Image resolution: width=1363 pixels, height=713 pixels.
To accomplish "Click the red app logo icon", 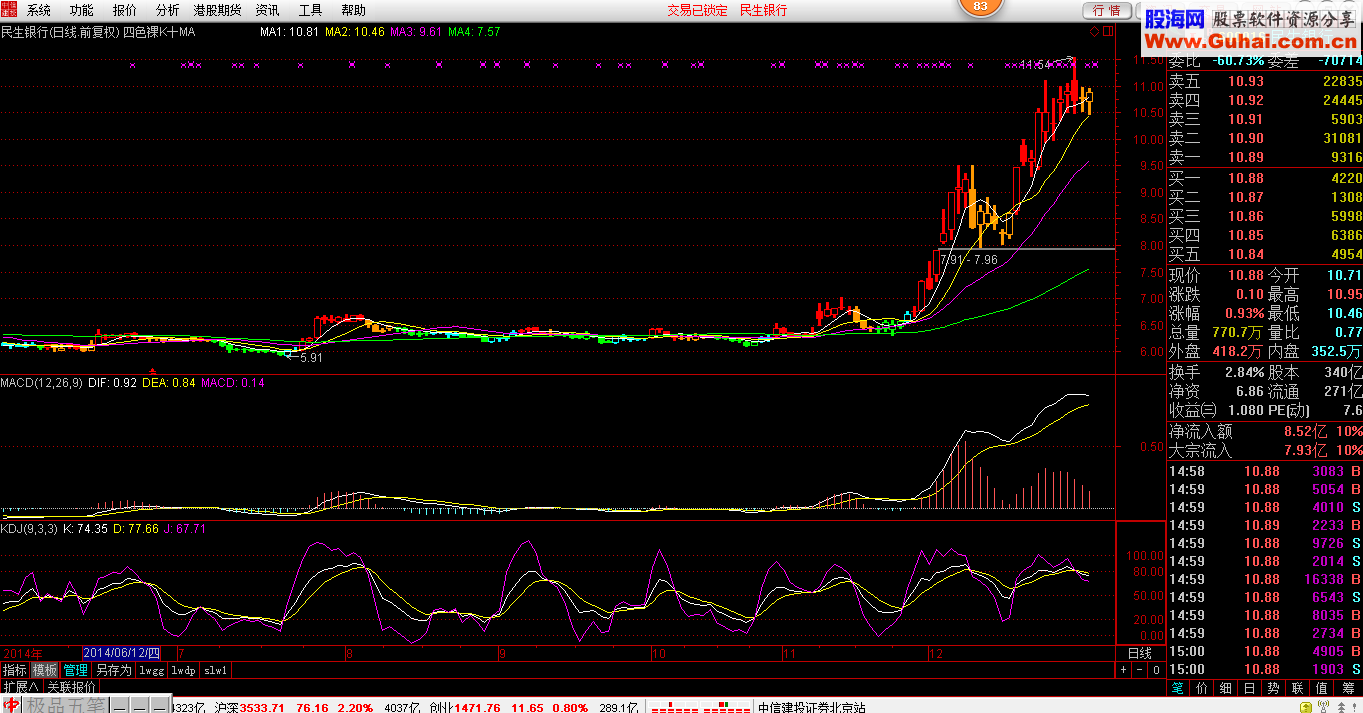I will coord(9,10).
